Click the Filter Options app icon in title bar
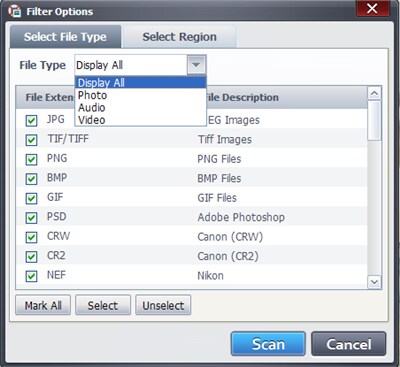The width and height of the screenshot is (400, 367). 15,11
